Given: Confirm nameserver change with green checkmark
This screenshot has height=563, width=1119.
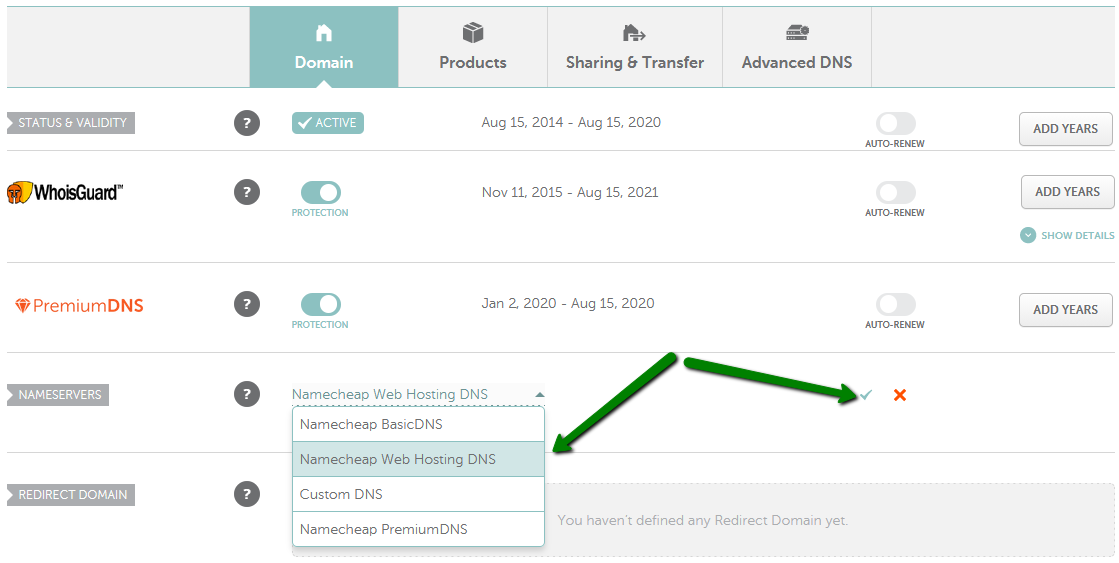Looking at the screenshot, I should tap(866, 395).
